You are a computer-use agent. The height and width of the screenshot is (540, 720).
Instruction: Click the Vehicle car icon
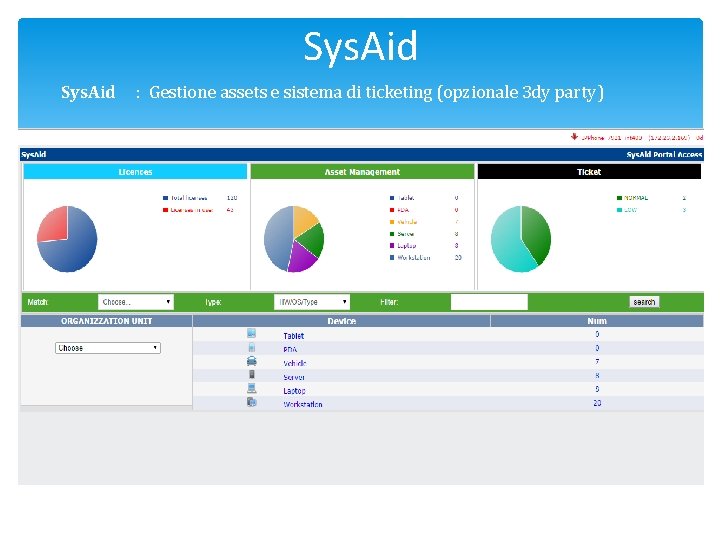252,361
